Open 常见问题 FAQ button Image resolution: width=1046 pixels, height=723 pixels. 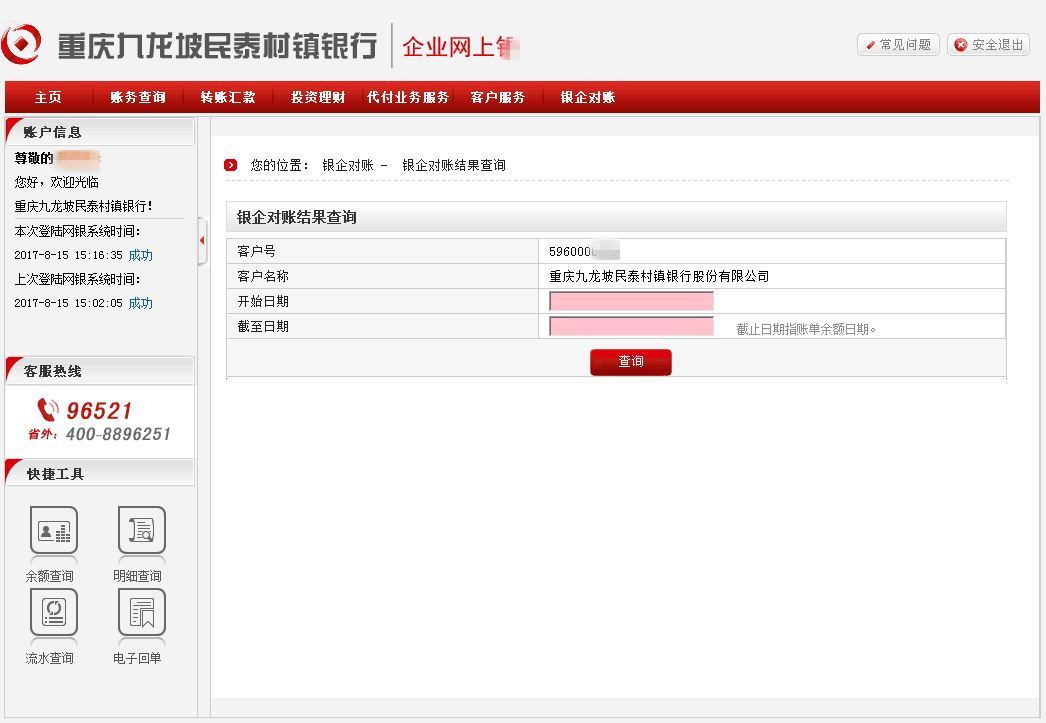[898, 45]
